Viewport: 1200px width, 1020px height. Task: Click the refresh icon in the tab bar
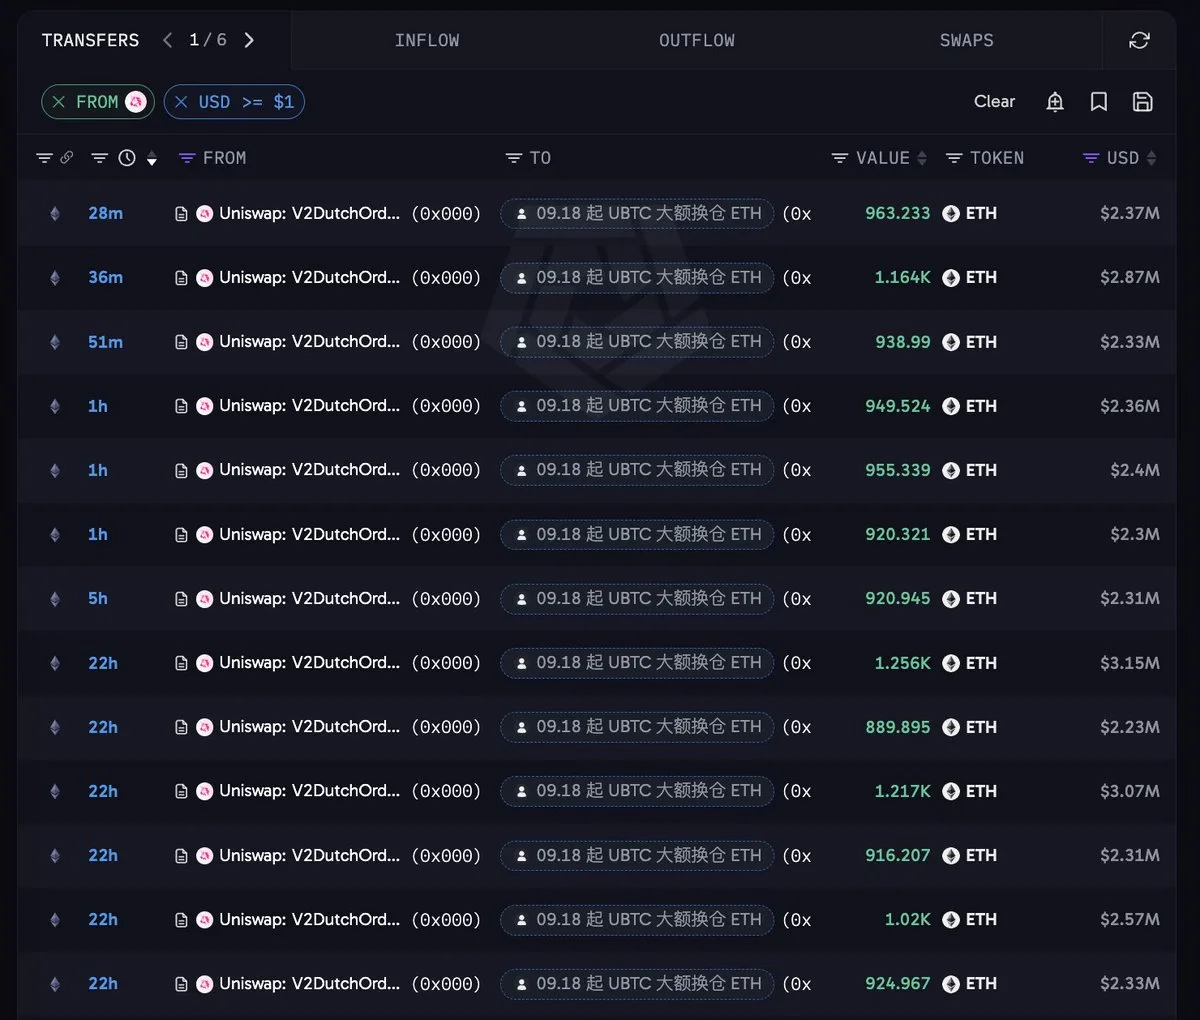point(1139,40)
